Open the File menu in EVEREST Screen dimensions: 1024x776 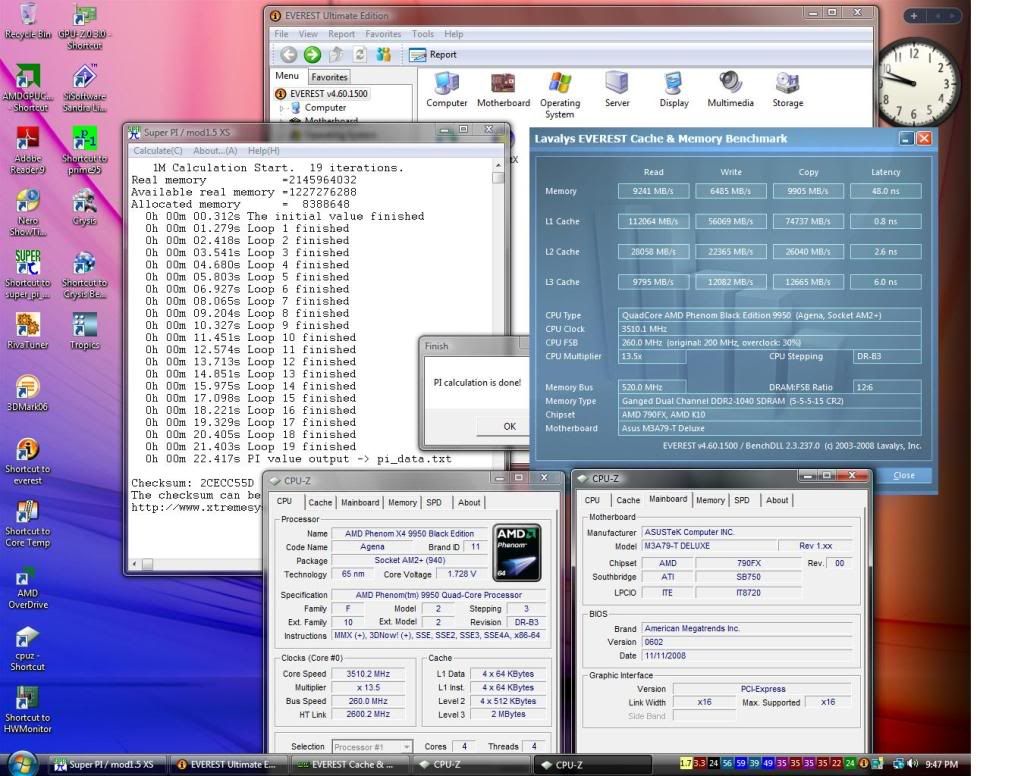click(x=281, y=34)
